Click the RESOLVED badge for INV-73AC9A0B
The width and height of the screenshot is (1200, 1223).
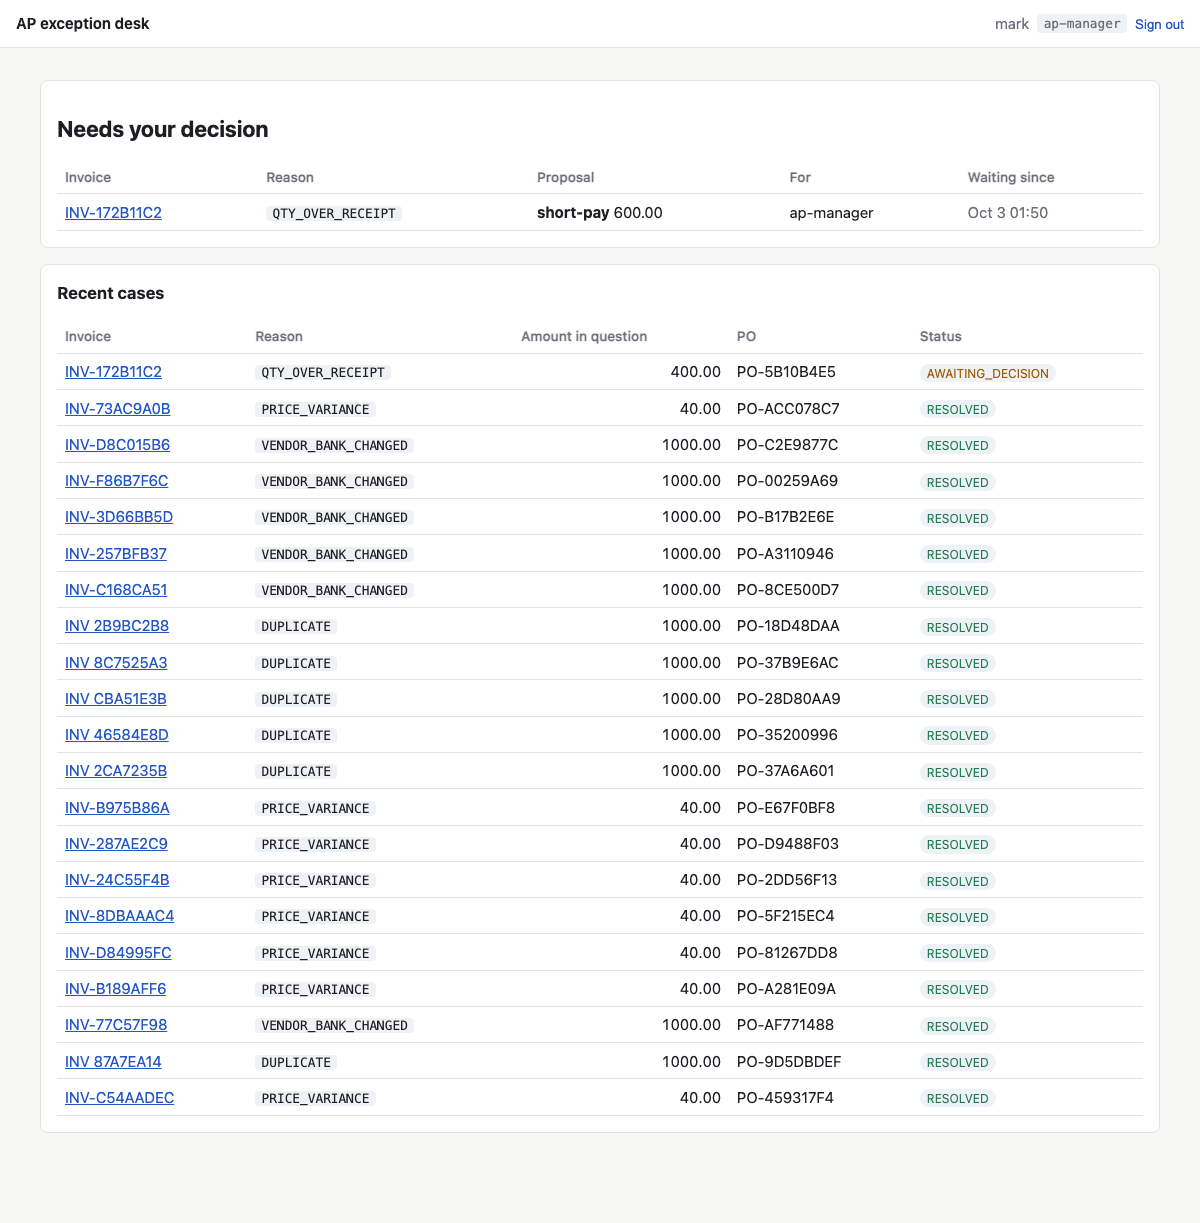pos(958,409)
